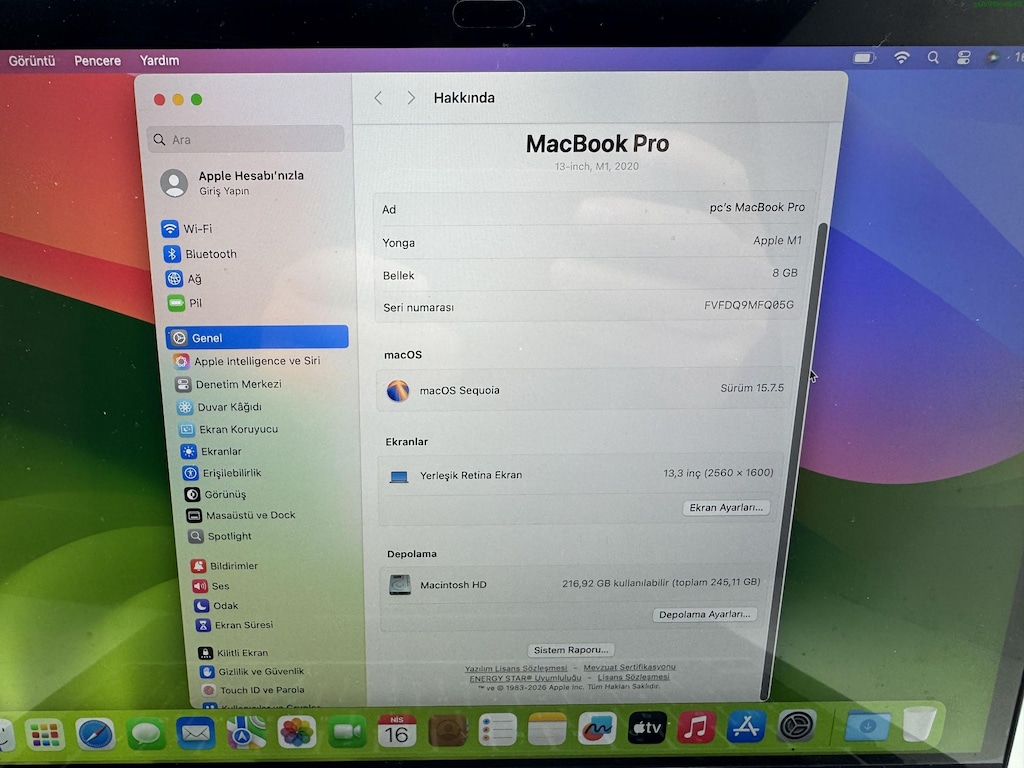Click the Yerleşik Retina Ekran row
The width and height of the screenshot is (1024, 768).
click(581, 475)
